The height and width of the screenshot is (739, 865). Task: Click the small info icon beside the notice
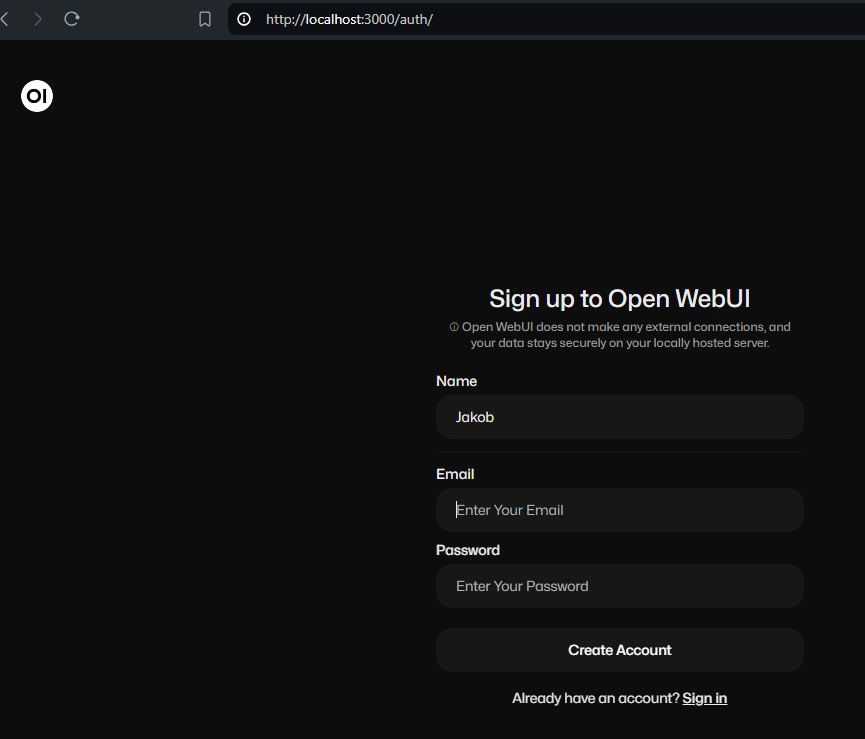454,327
